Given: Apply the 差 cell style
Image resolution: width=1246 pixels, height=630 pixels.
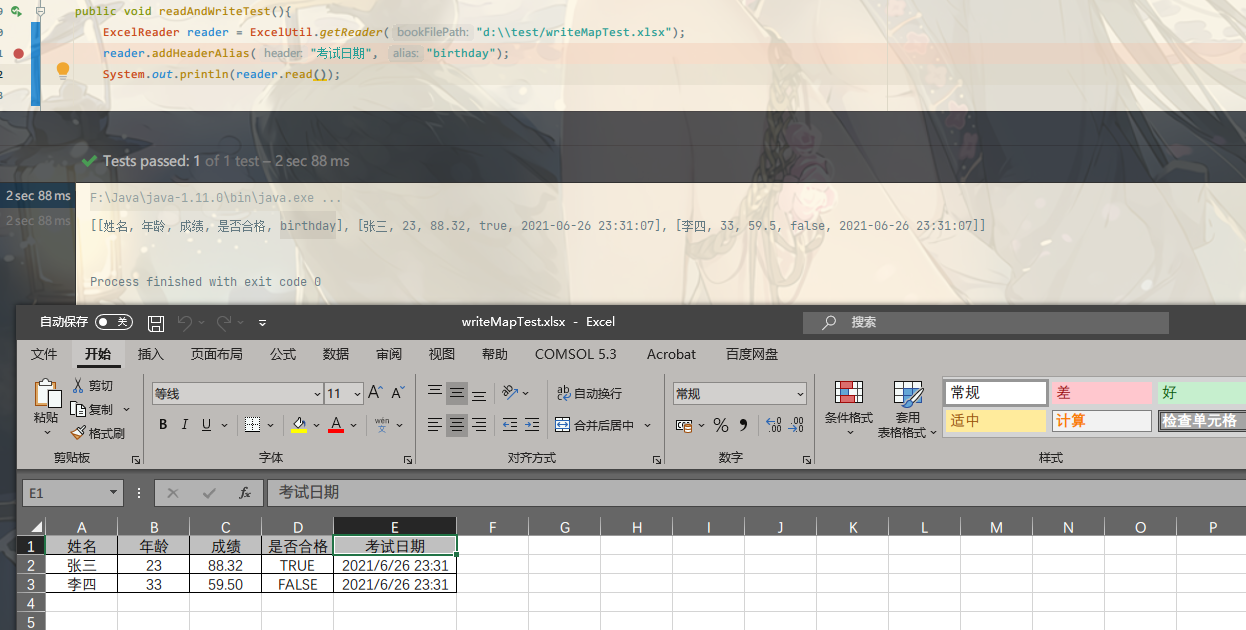Looking at the screenshot, I should [x=1100, y=392].
